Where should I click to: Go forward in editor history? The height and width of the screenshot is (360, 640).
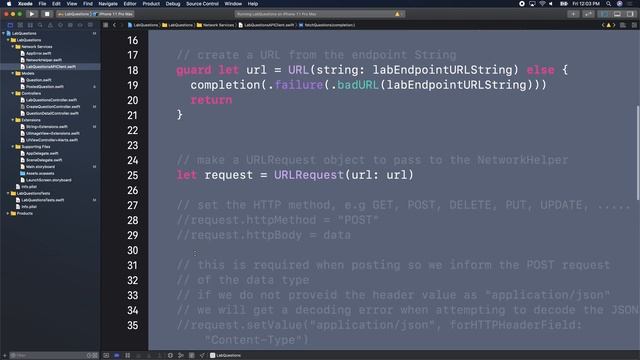(x=121, y=25)
